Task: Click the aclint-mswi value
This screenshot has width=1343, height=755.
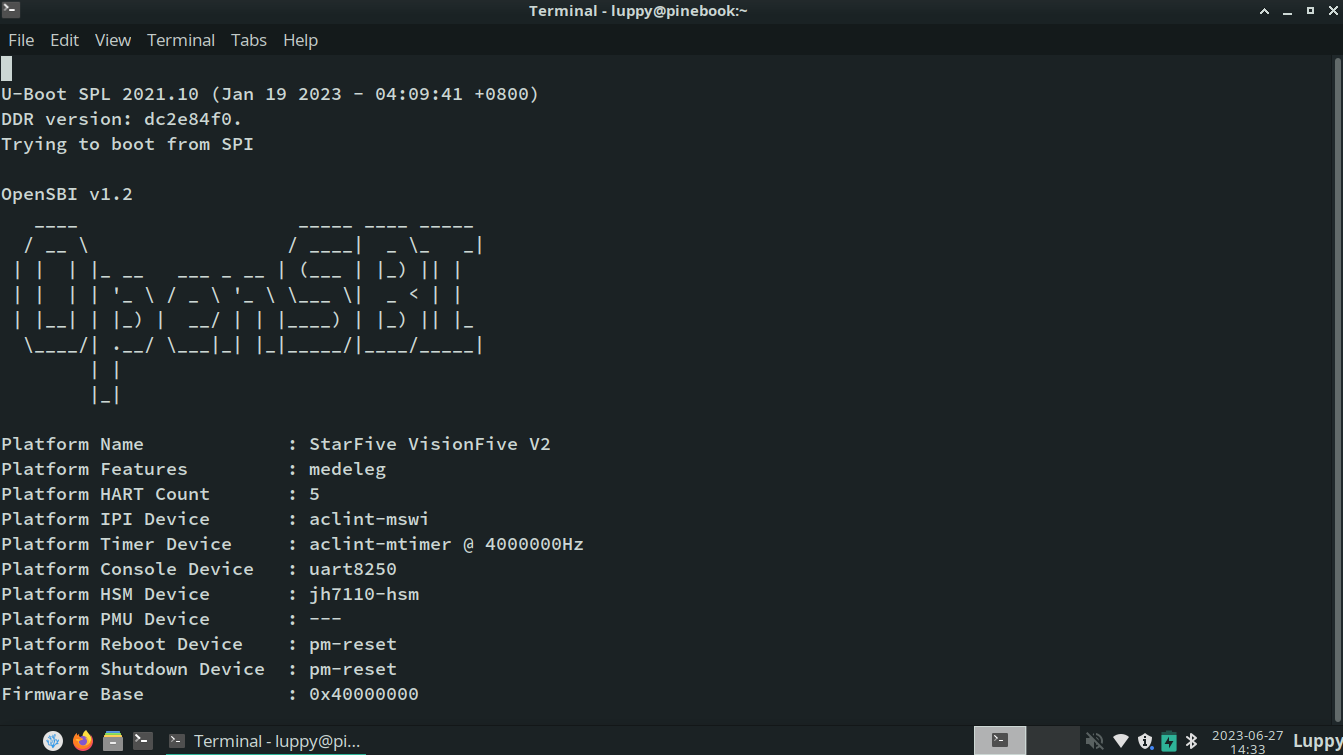Action: coord(369,519)
